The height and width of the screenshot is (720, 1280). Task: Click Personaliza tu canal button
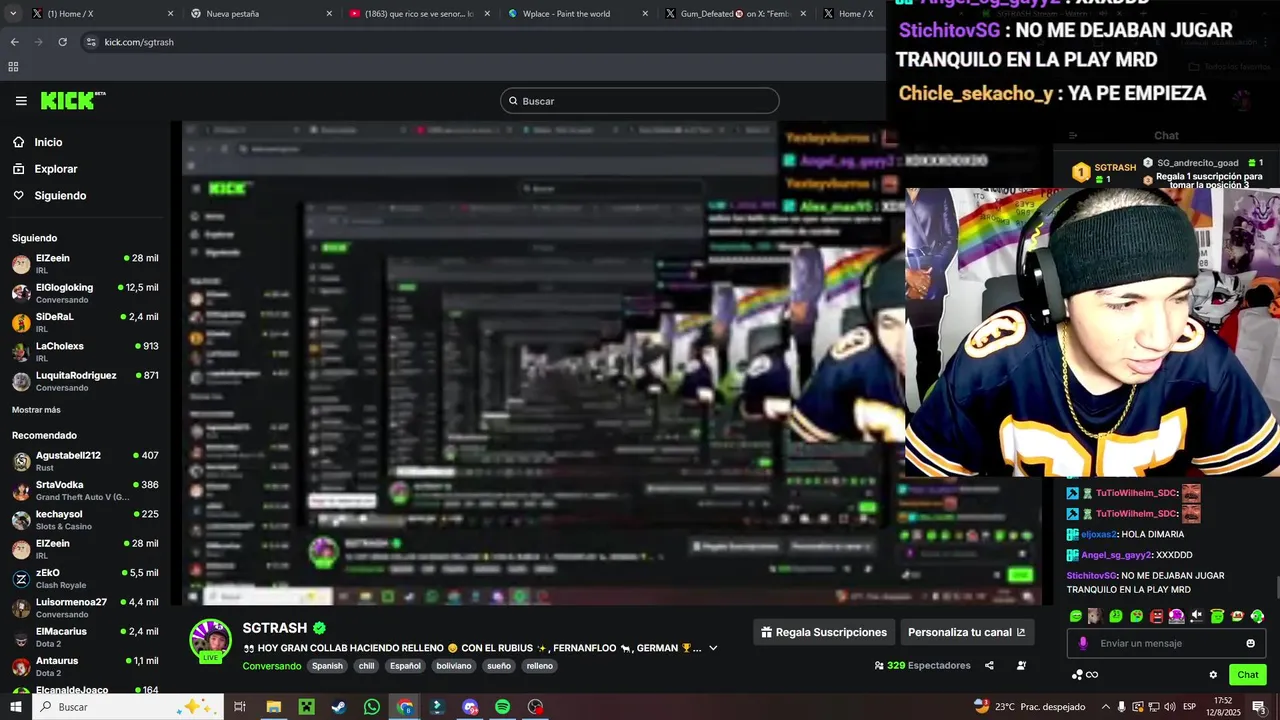click(966, 632)
